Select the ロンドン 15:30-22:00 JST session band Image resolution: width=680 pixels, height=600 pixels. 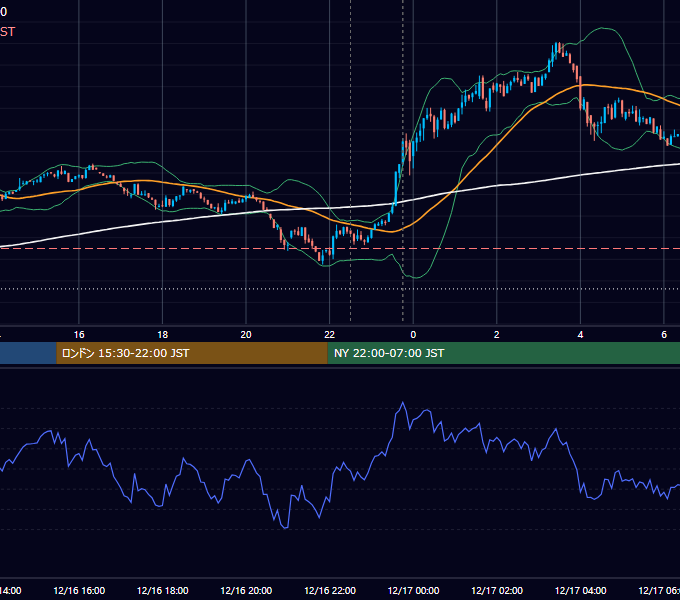192,353
